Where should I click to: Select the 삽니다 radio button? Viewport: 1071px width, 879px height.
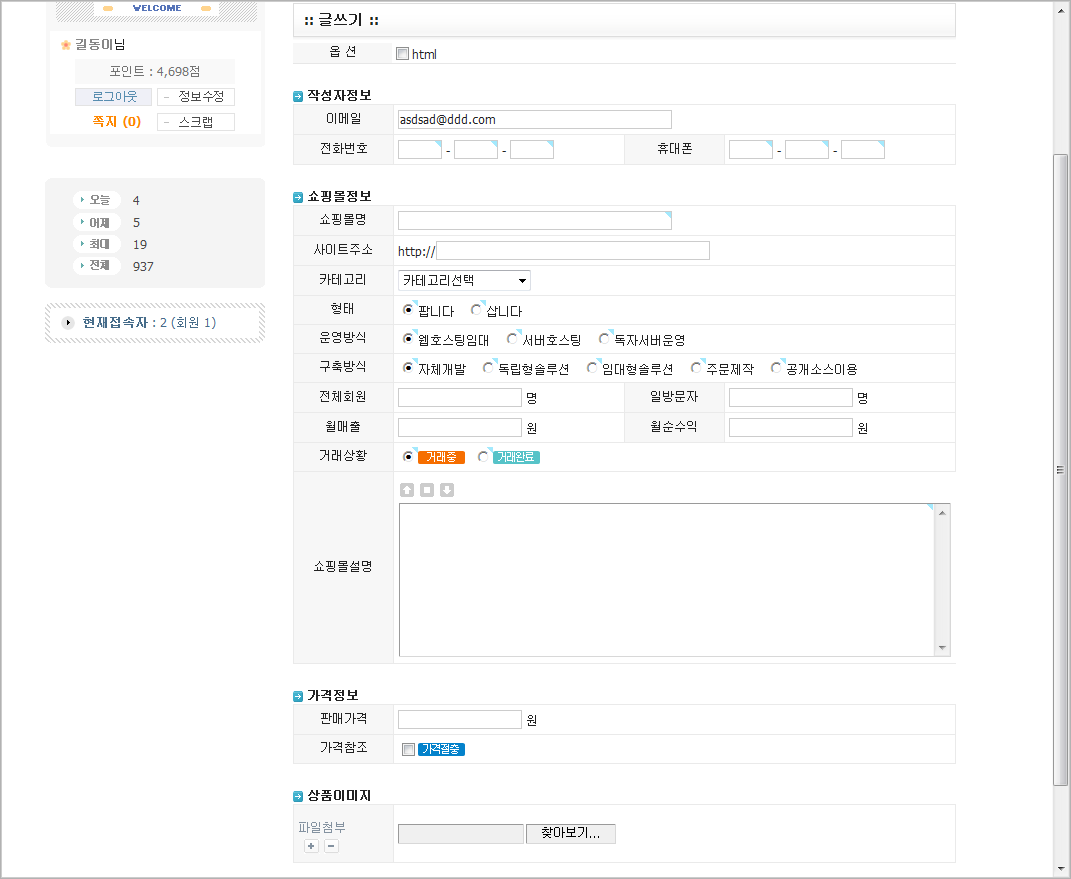point(477,310)
